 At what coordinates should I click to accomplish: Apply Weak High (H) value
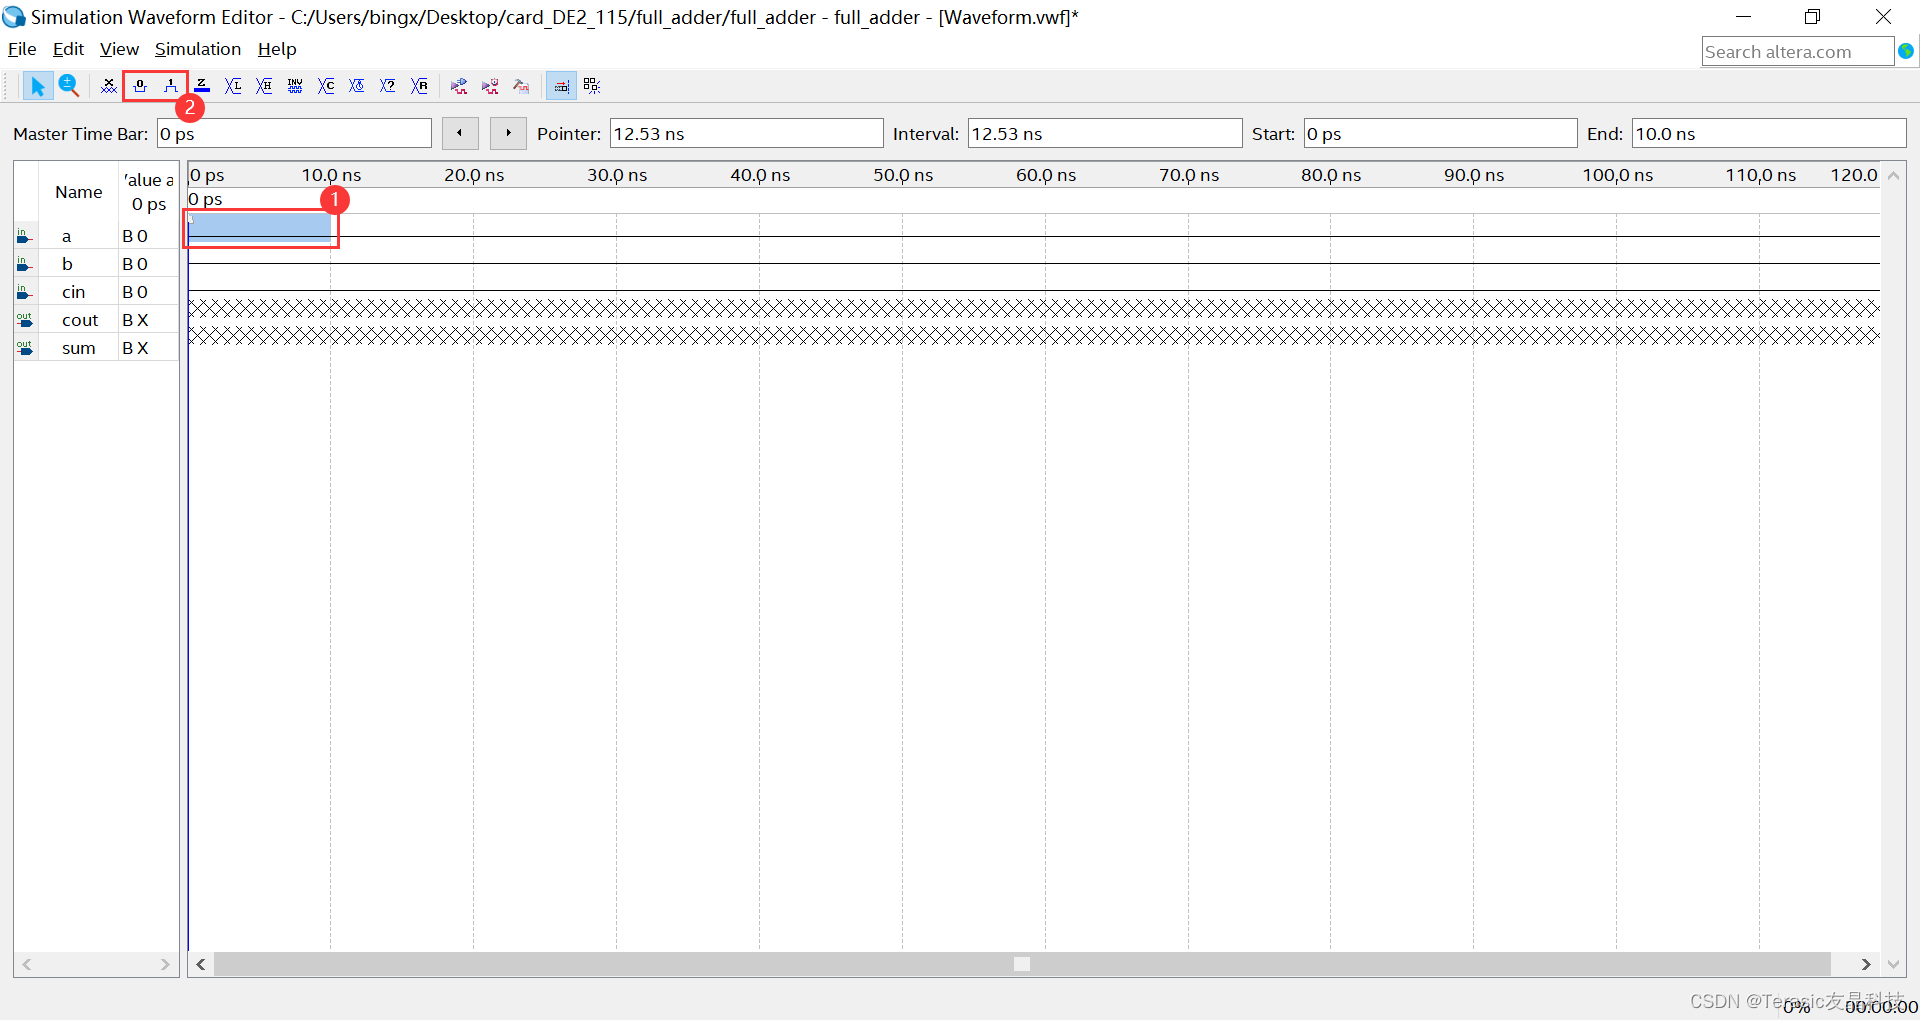tap(264, 86)
